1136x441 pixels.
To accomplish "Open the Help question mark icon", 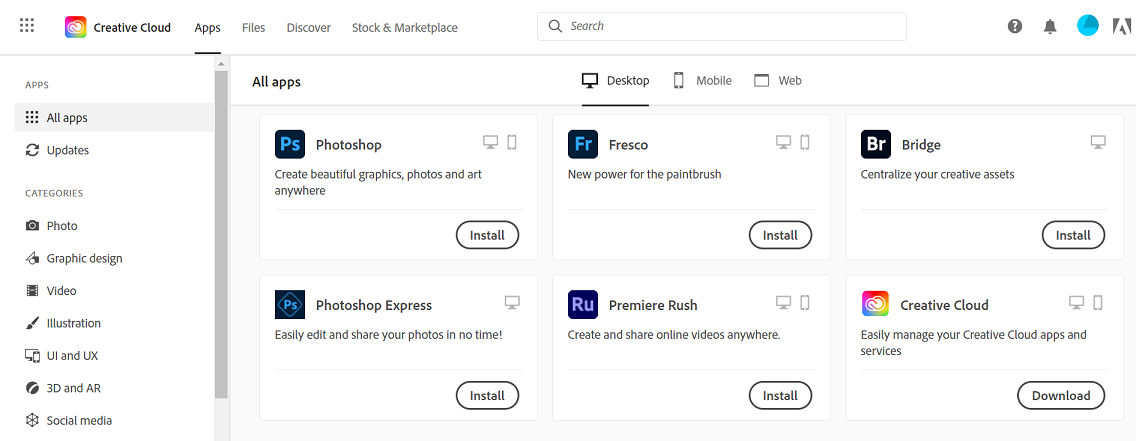I will (1015, 26).
